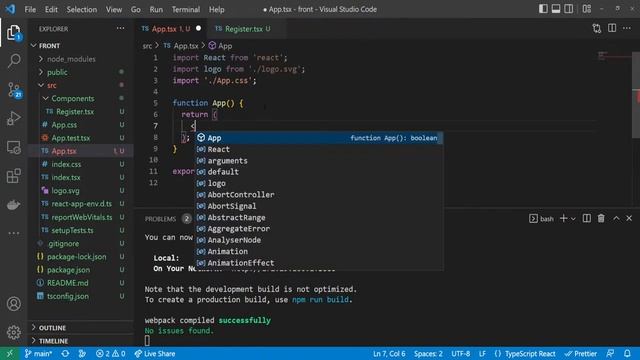
Task: Show additional activity bar views ellipsis
Action: click(x=13, y=233)
